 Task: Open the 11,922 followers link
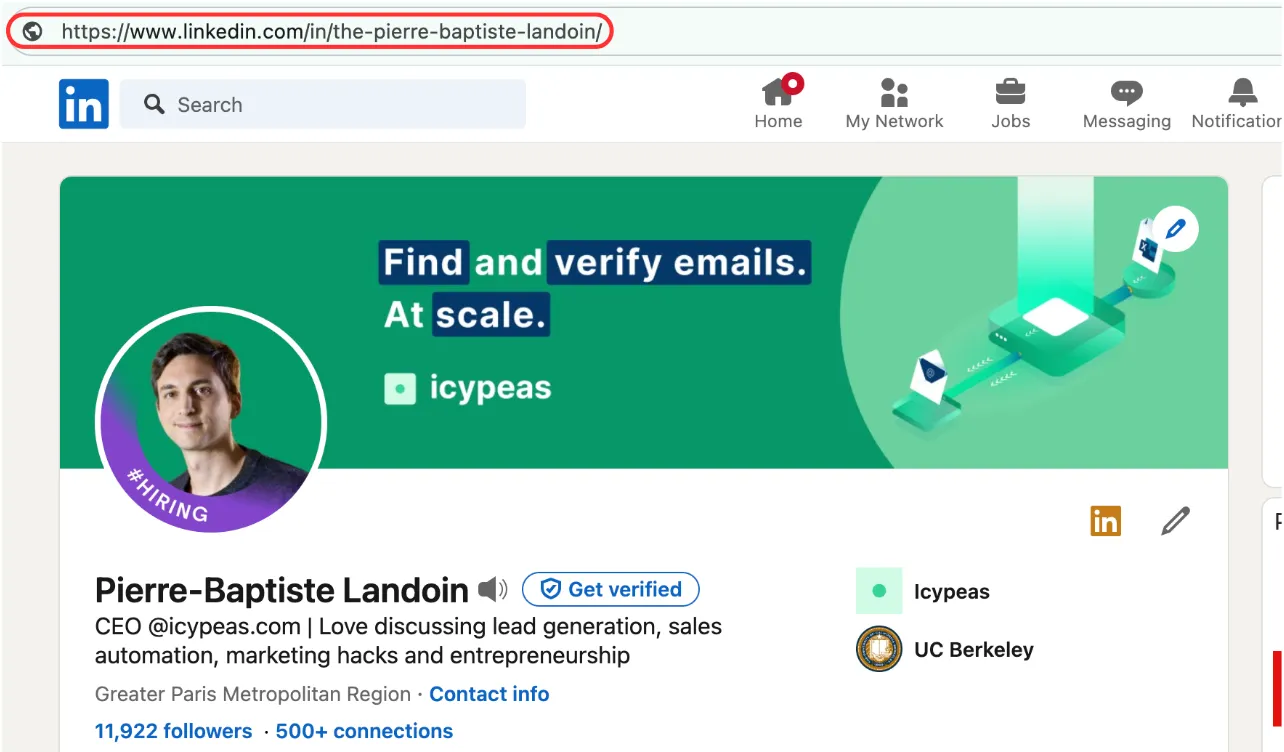[x=173, y=731]
